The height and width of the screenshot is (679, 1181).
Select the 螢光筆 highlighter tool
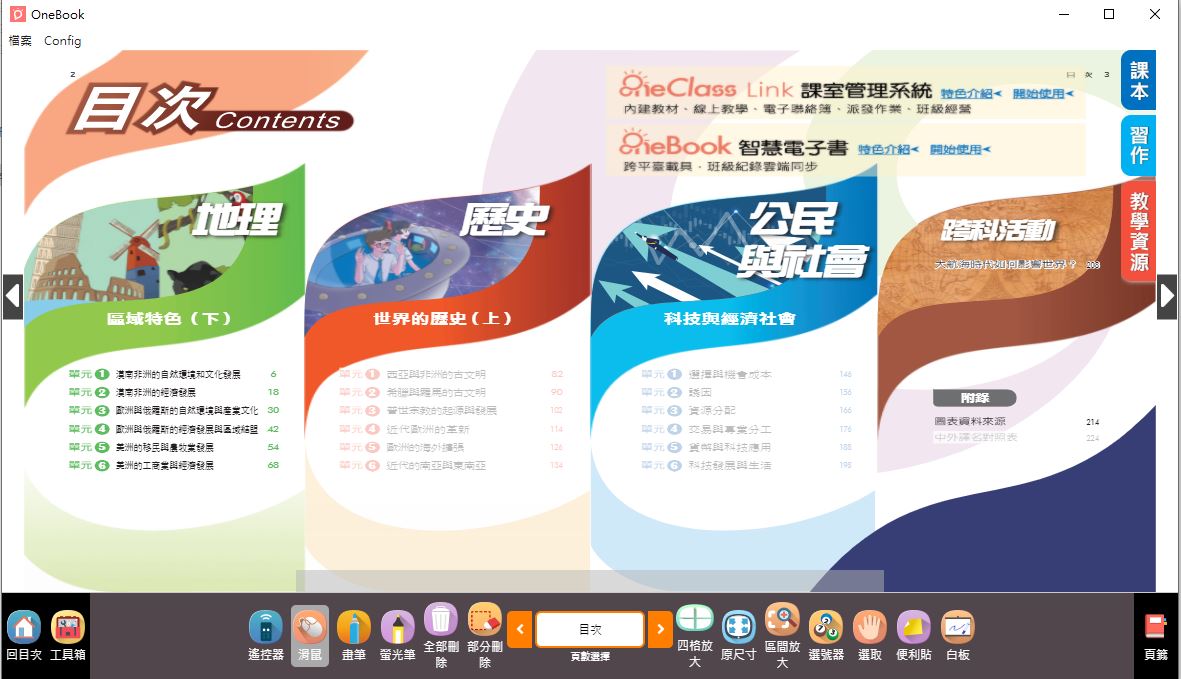(x=397, y=635)
